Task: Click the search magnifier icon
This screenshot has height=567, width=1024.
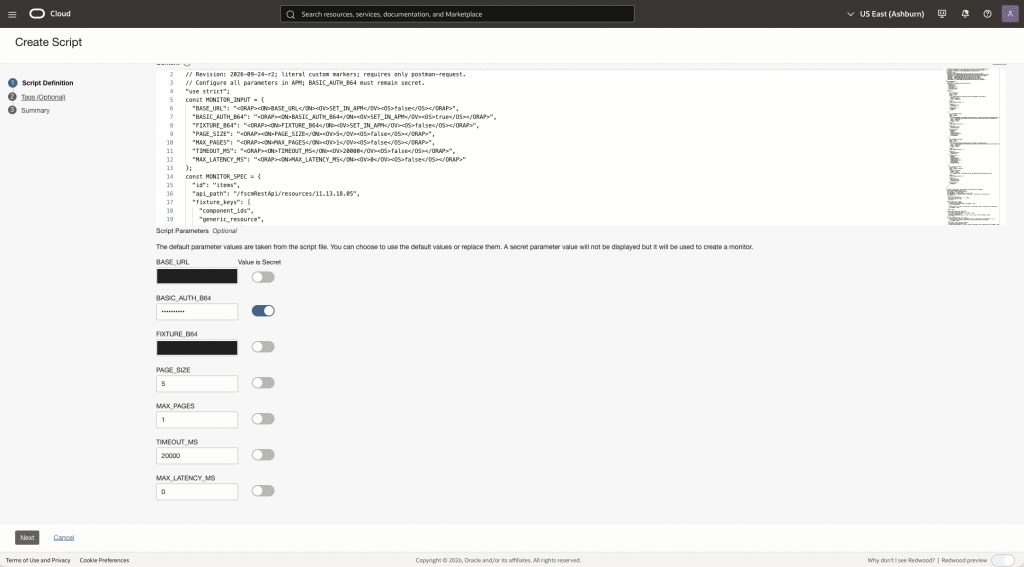Action: [291, 14]
